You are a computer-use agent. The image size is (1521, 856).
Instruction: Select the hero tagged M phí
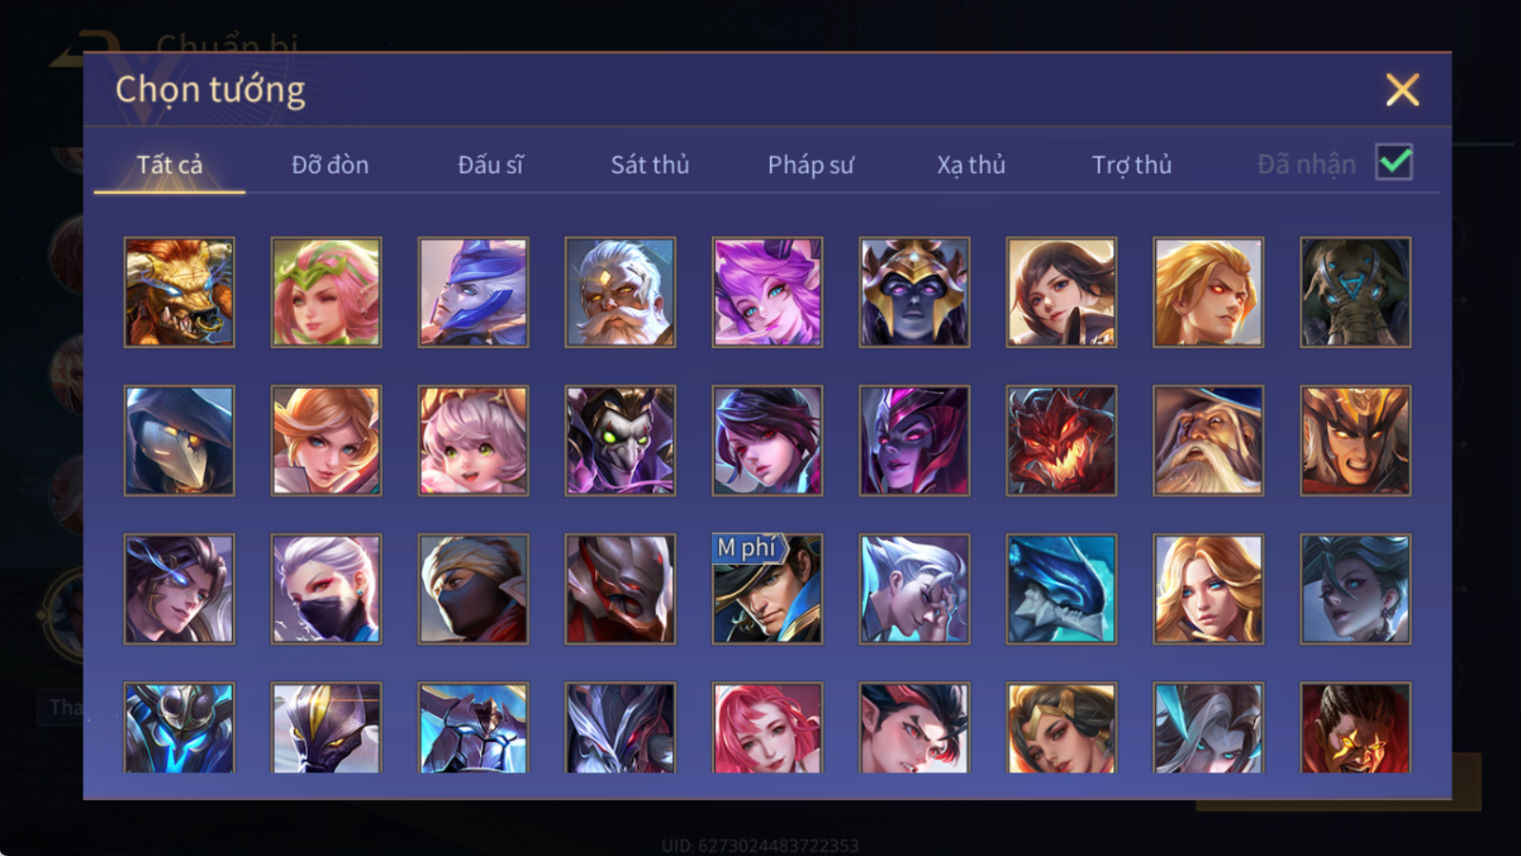click(767, 589)
